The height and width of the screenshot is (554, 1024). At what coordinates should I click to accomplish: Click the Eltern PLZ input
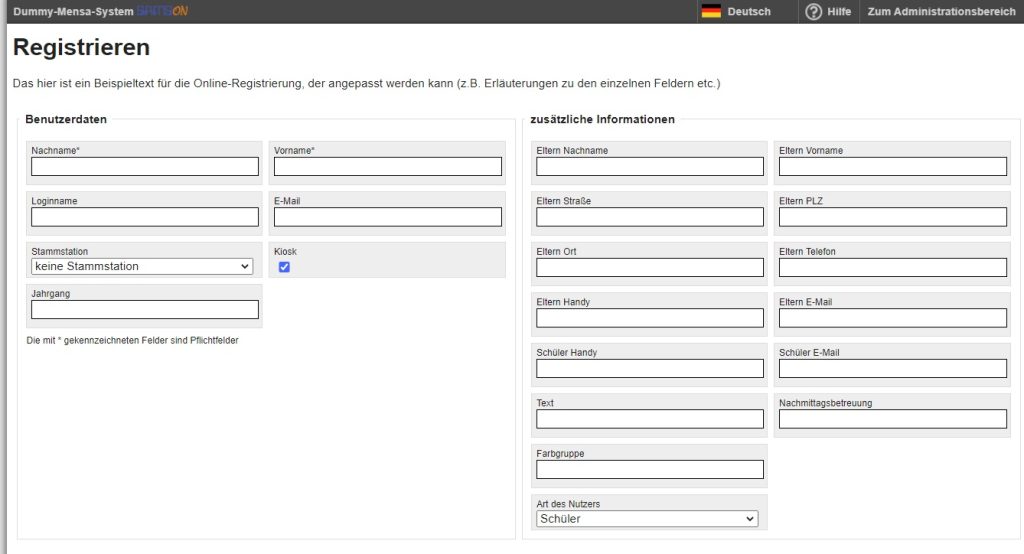893,217
